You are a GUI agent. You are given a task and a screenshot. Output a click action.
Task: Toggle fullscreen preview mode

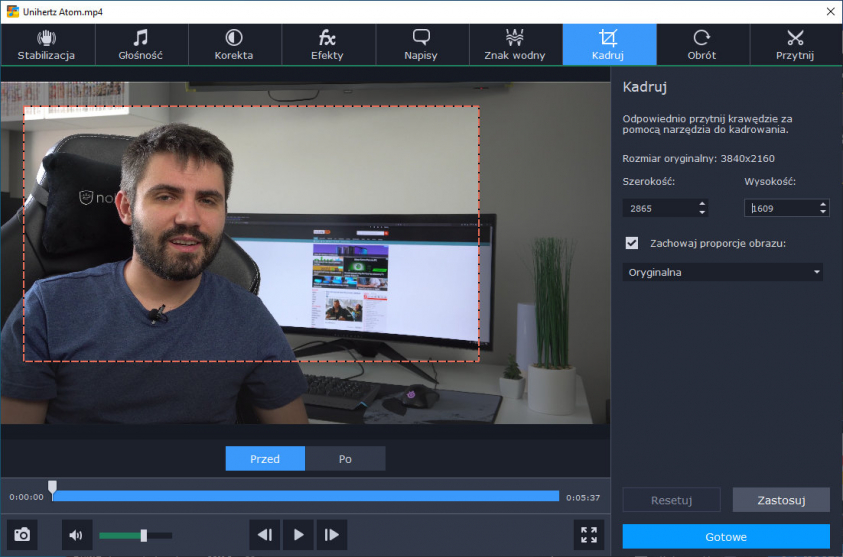589,535
